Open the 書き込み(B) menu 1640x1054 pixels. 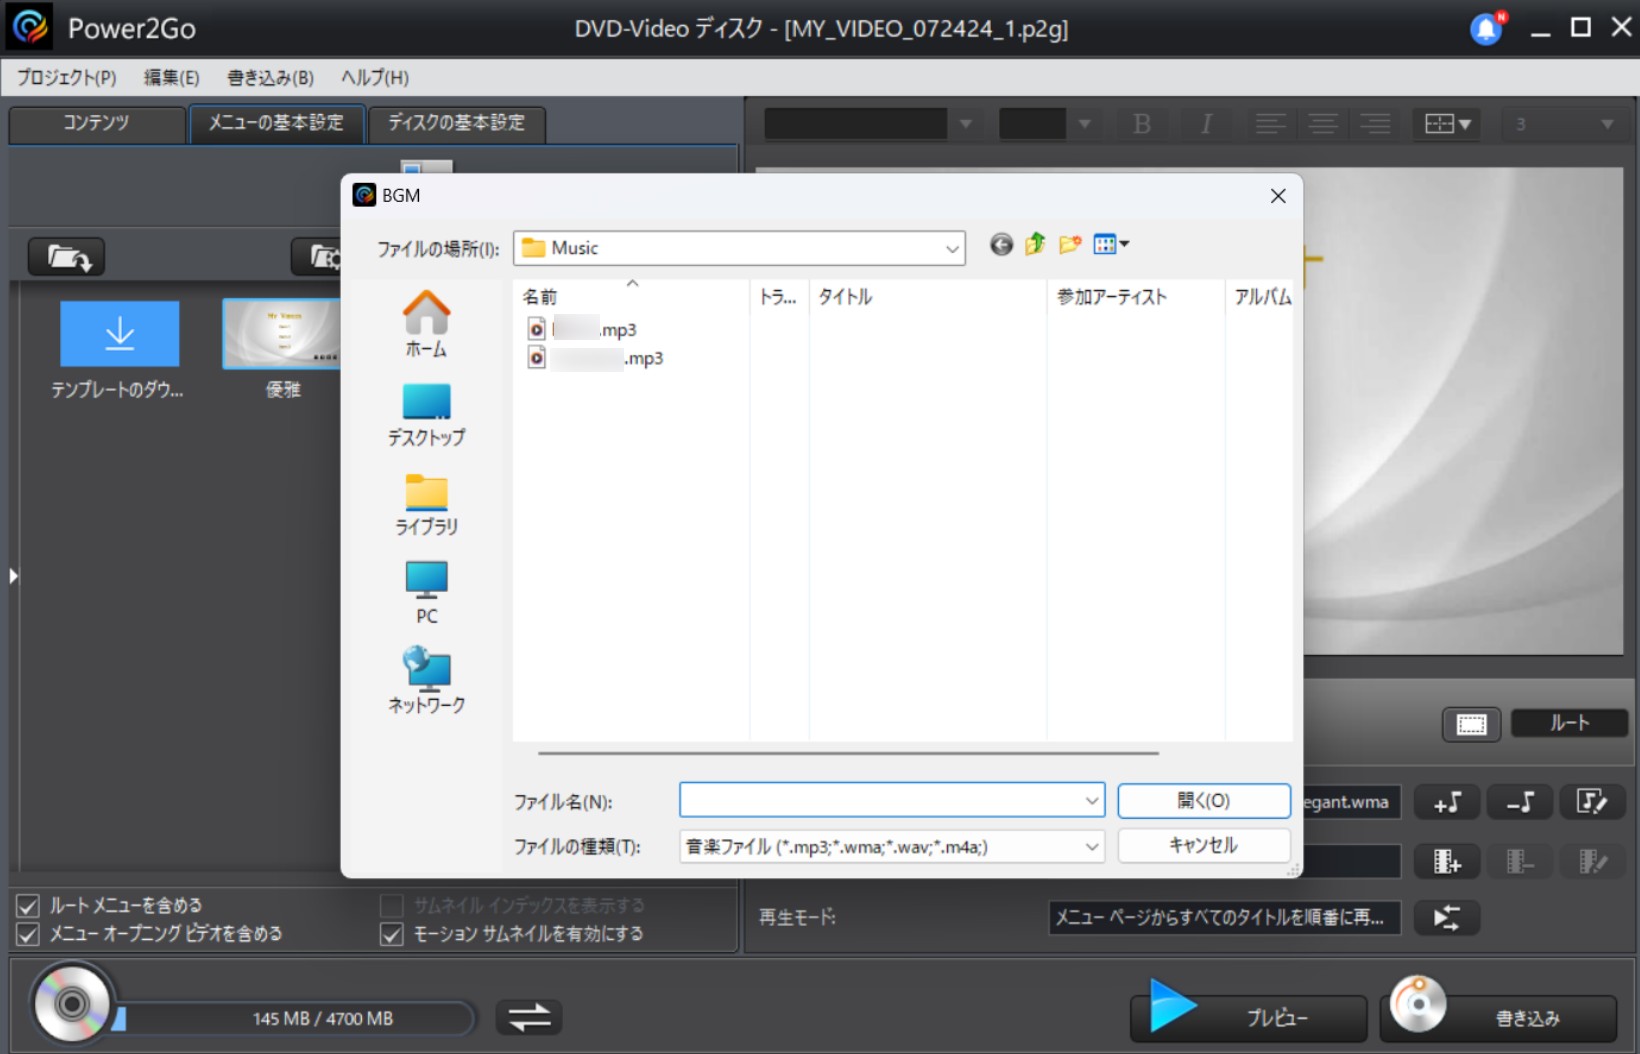coord(270,77)
